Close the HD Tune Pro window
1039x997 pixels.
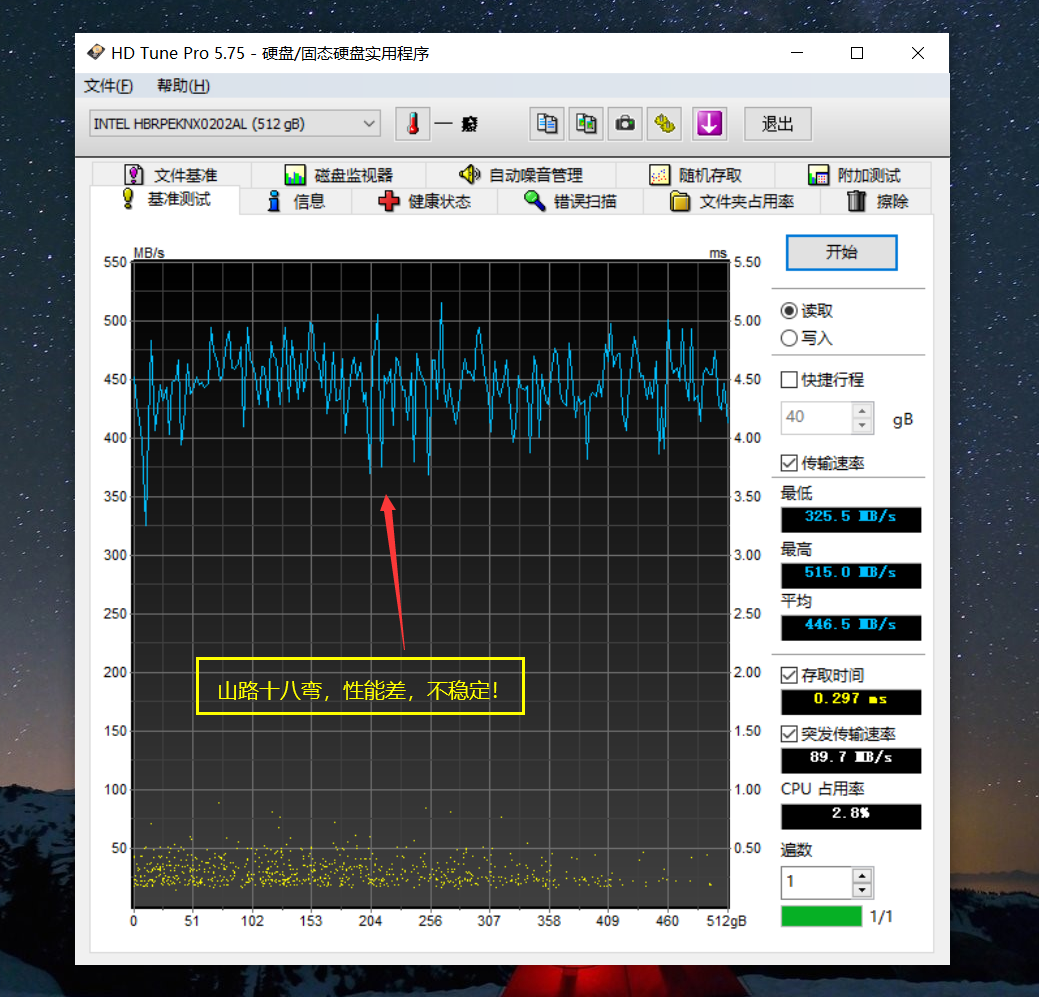pyautogui.click(x=918, y=53)
